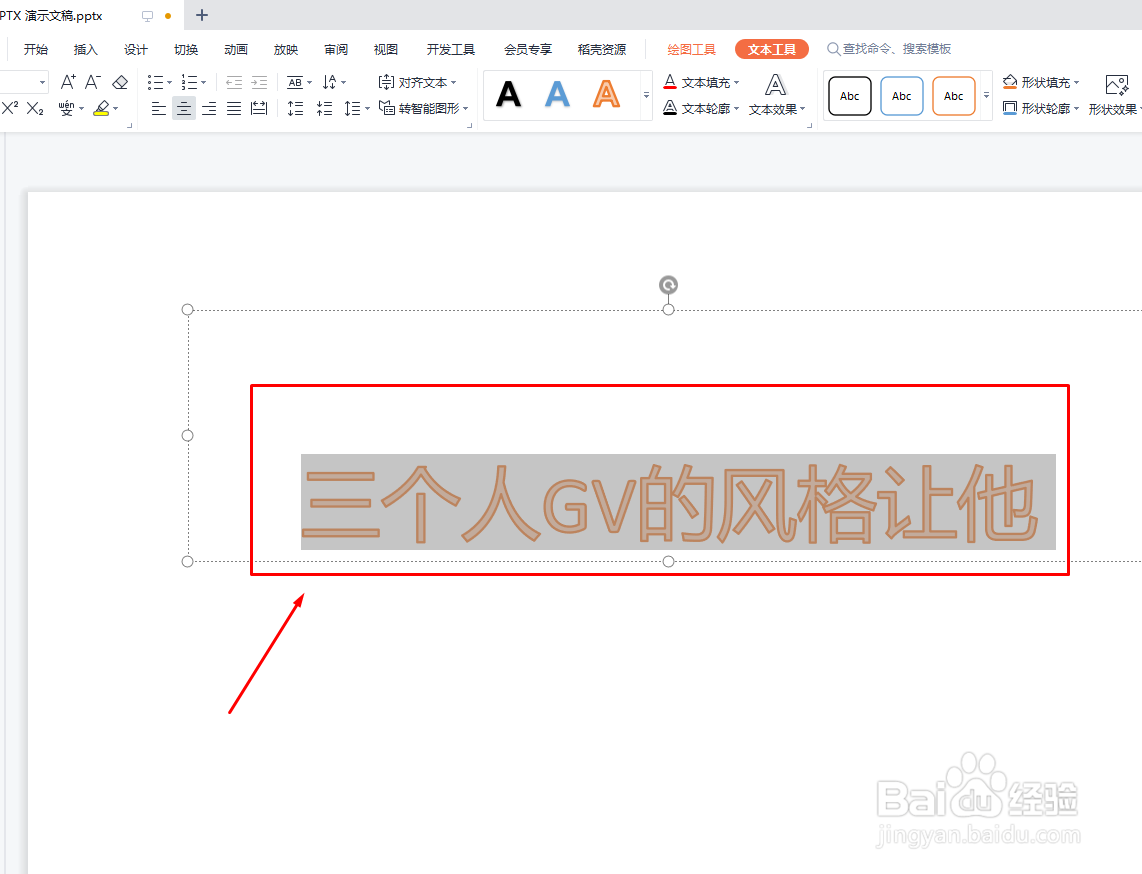Click the decrease font size icon
The width and height of the screenshot is (1142, 874).
(92, 82)
